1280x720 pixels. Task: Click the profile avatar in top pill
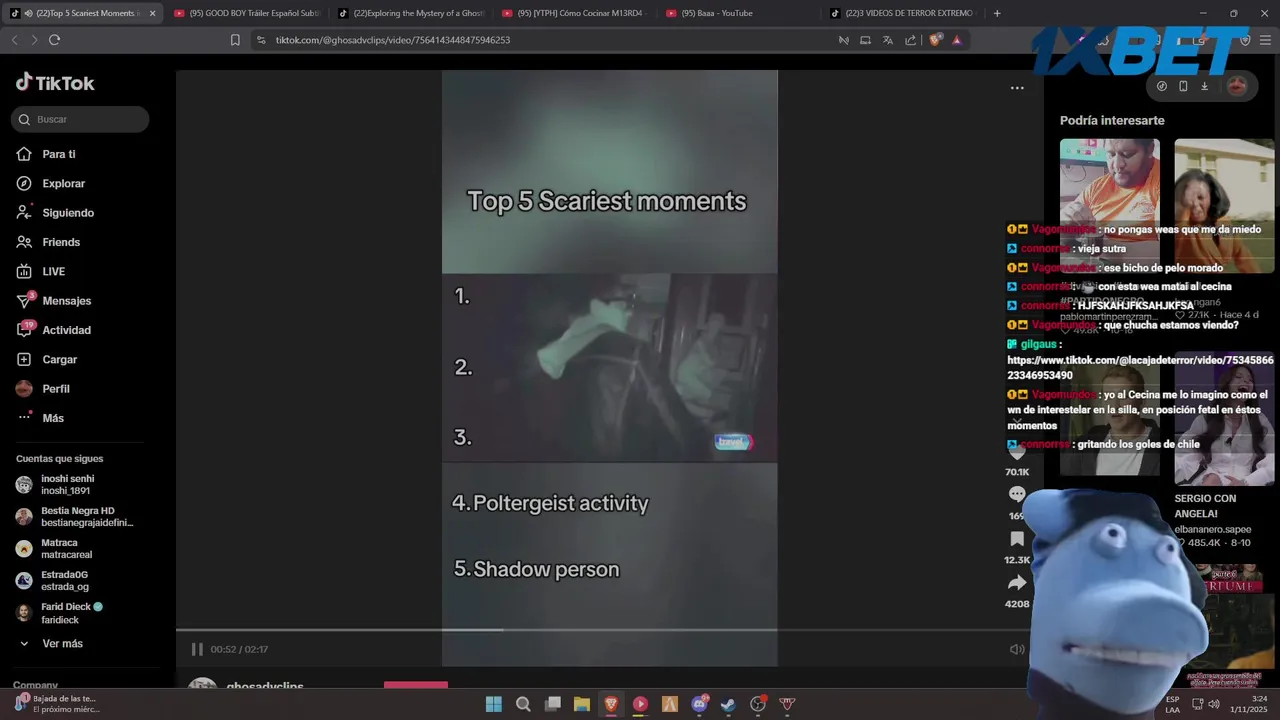1237,86
